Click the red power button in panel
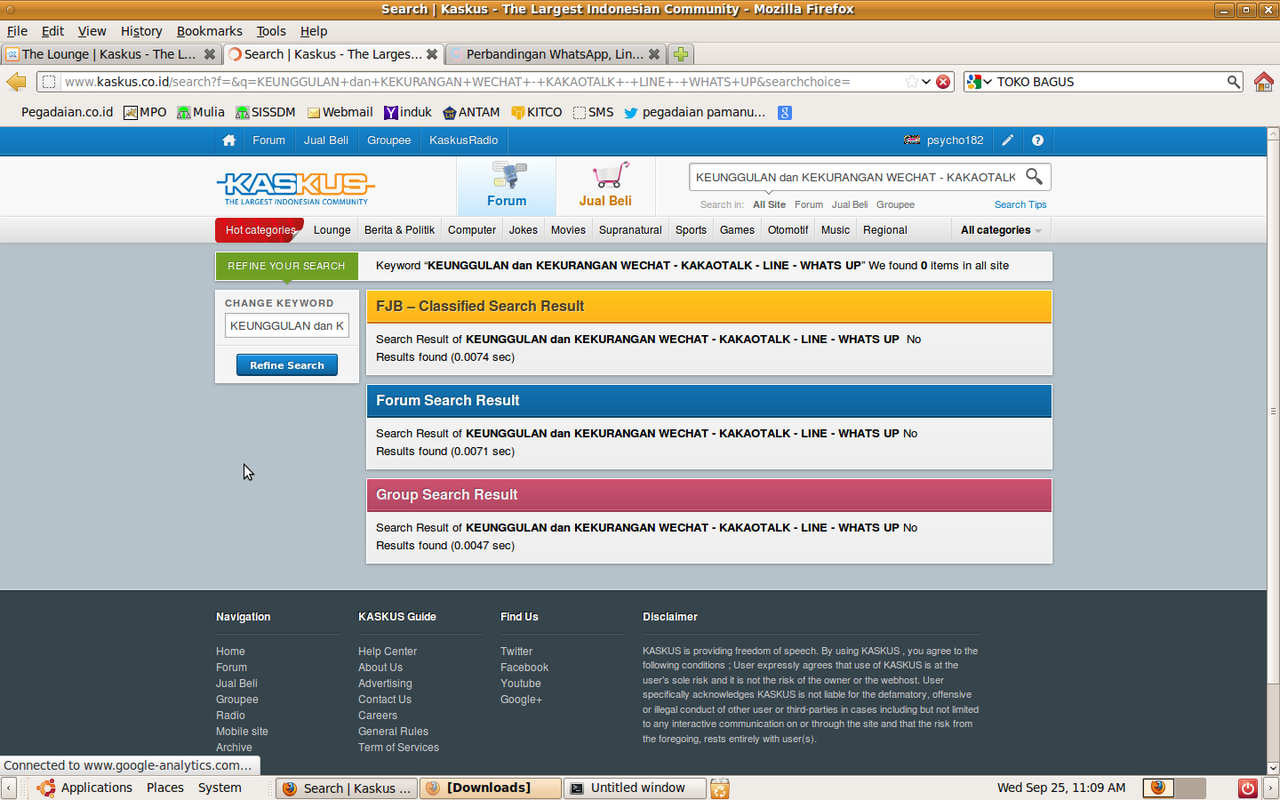 (x=1247, y=788)
